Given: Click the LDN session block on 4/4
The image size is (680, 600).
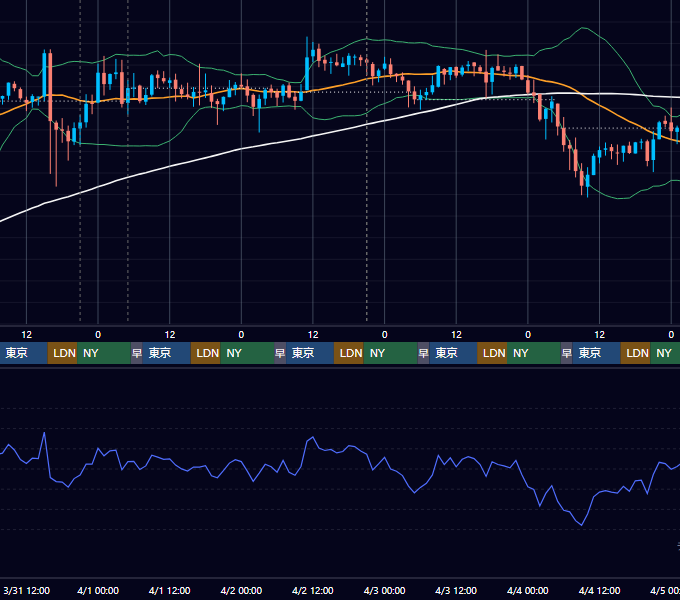Looking at the screenshot, I should pos(635,353).
